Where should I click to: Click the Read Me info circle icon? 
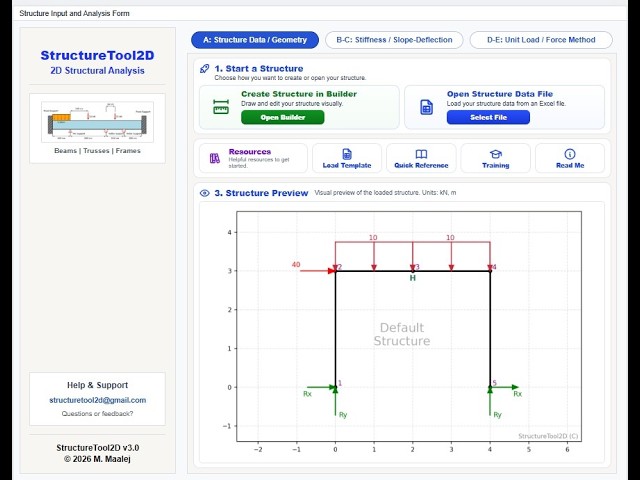tap(570, 154)
